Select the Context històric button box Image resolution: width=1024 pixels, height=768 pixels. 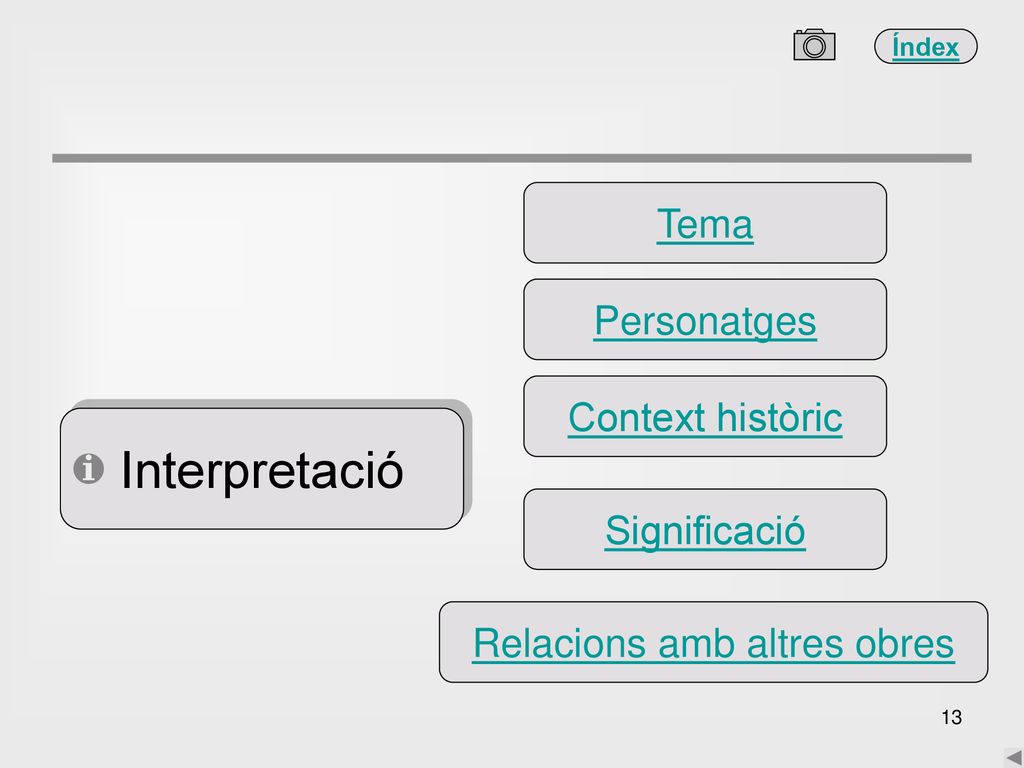[705, 416]
